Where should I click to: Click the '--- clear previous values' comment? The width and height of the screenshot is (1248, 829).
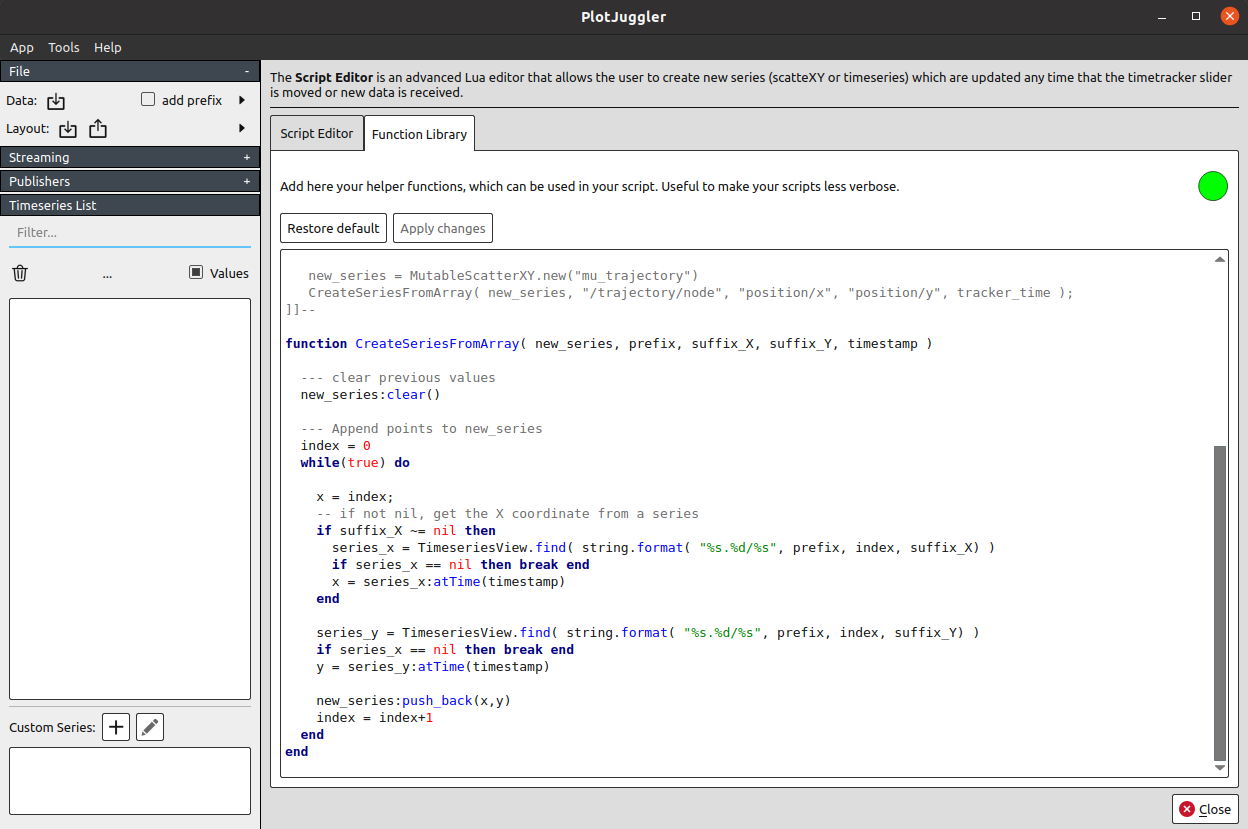pos(398,377)
